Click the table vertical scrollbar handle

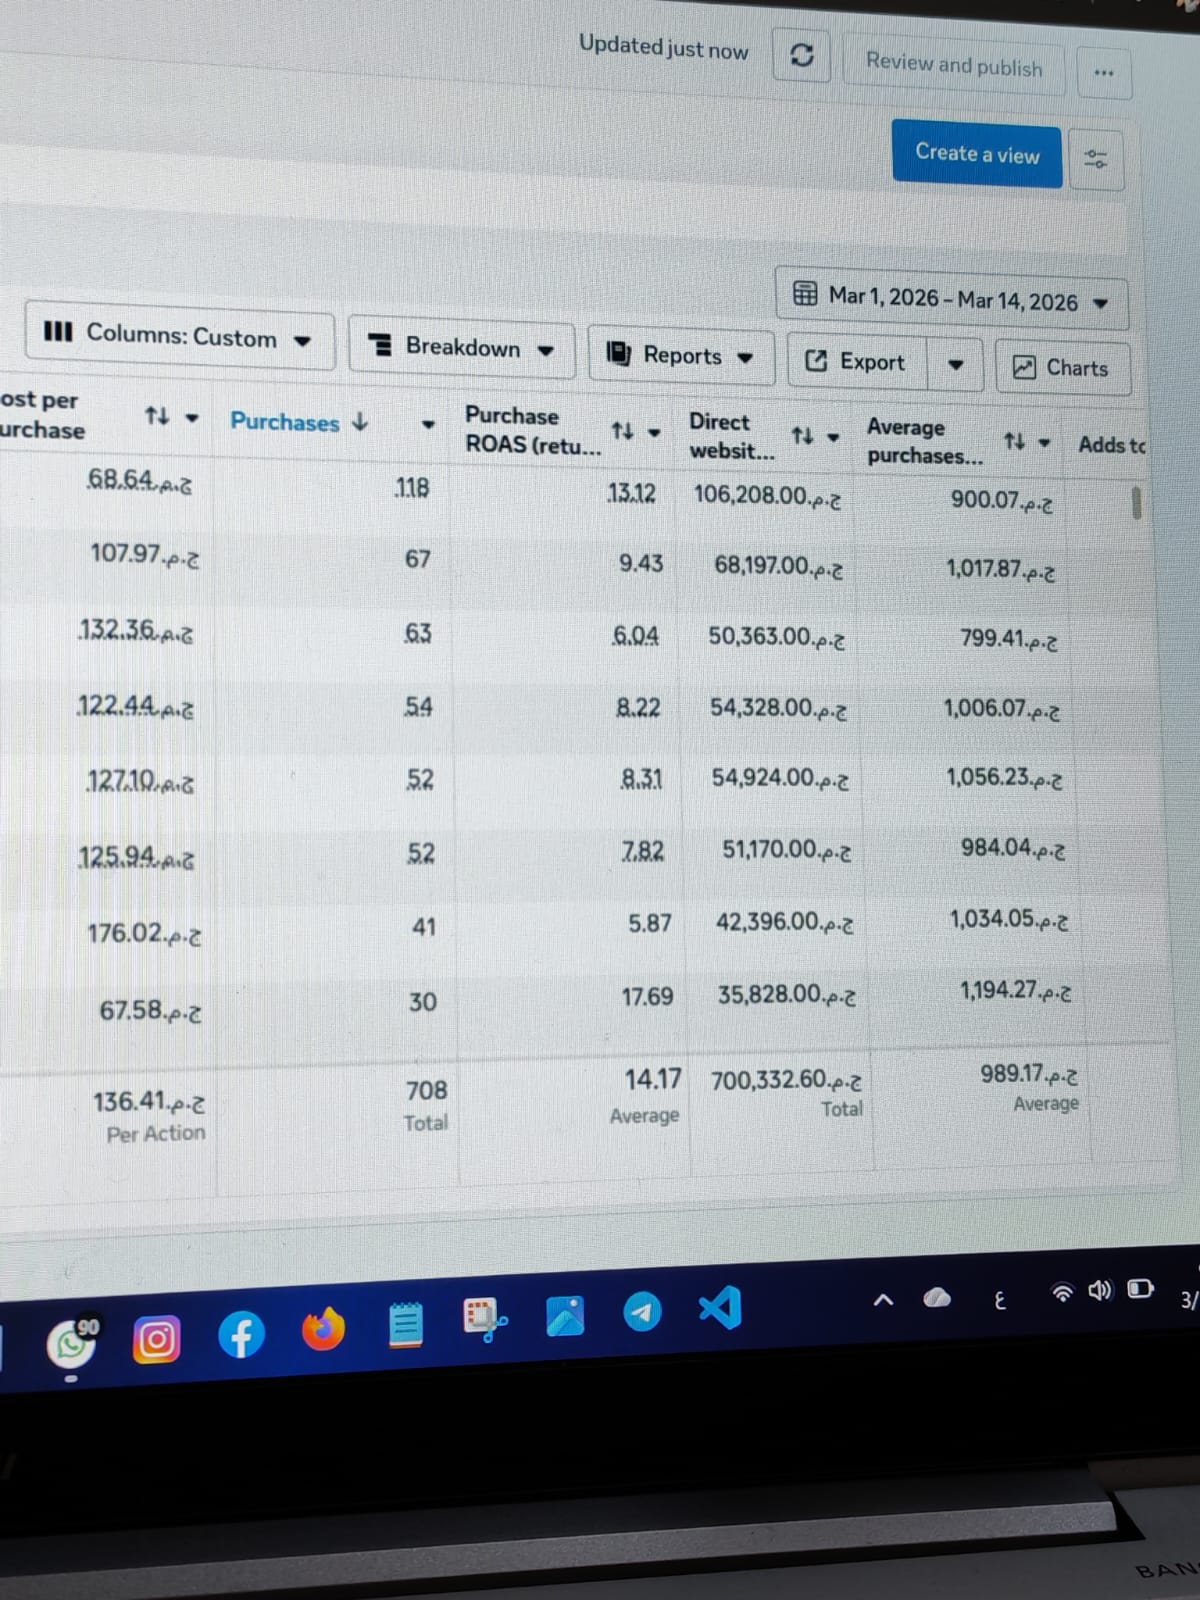[1136, 503]
